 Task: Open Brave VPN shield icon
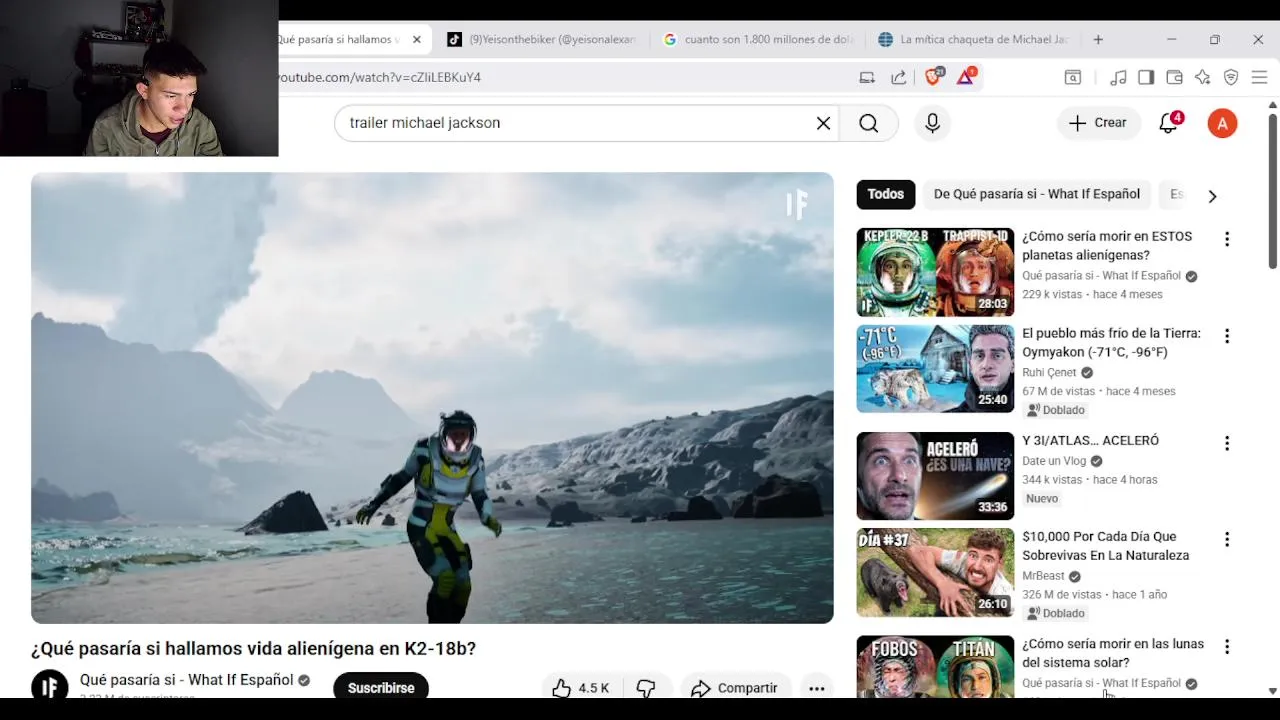pos(1231,77)
